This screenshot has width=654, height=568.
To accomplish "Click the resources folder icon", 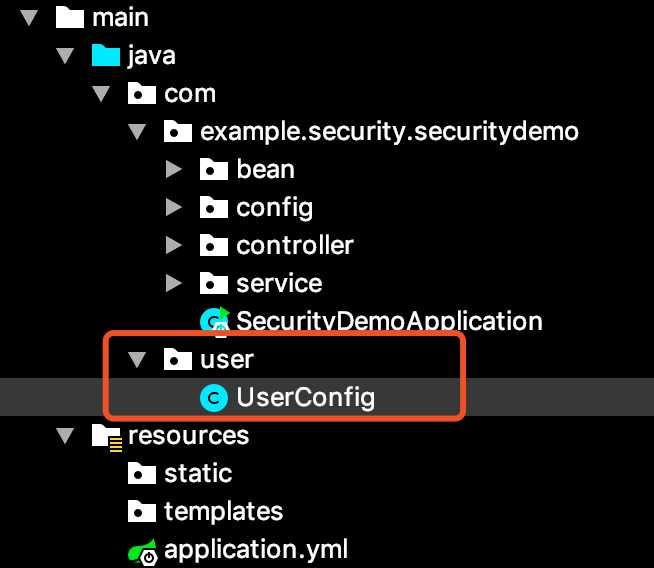I will coord(107,437).
